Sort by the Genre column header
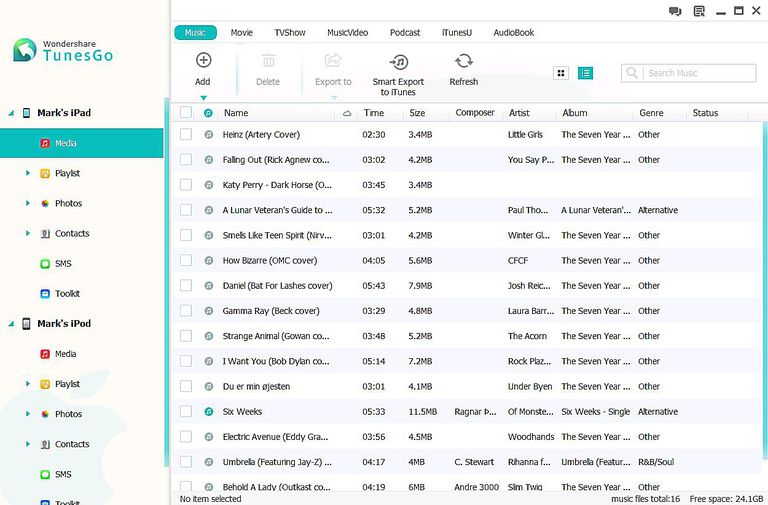Screen dimensions: 768x505 click(651, 113)
